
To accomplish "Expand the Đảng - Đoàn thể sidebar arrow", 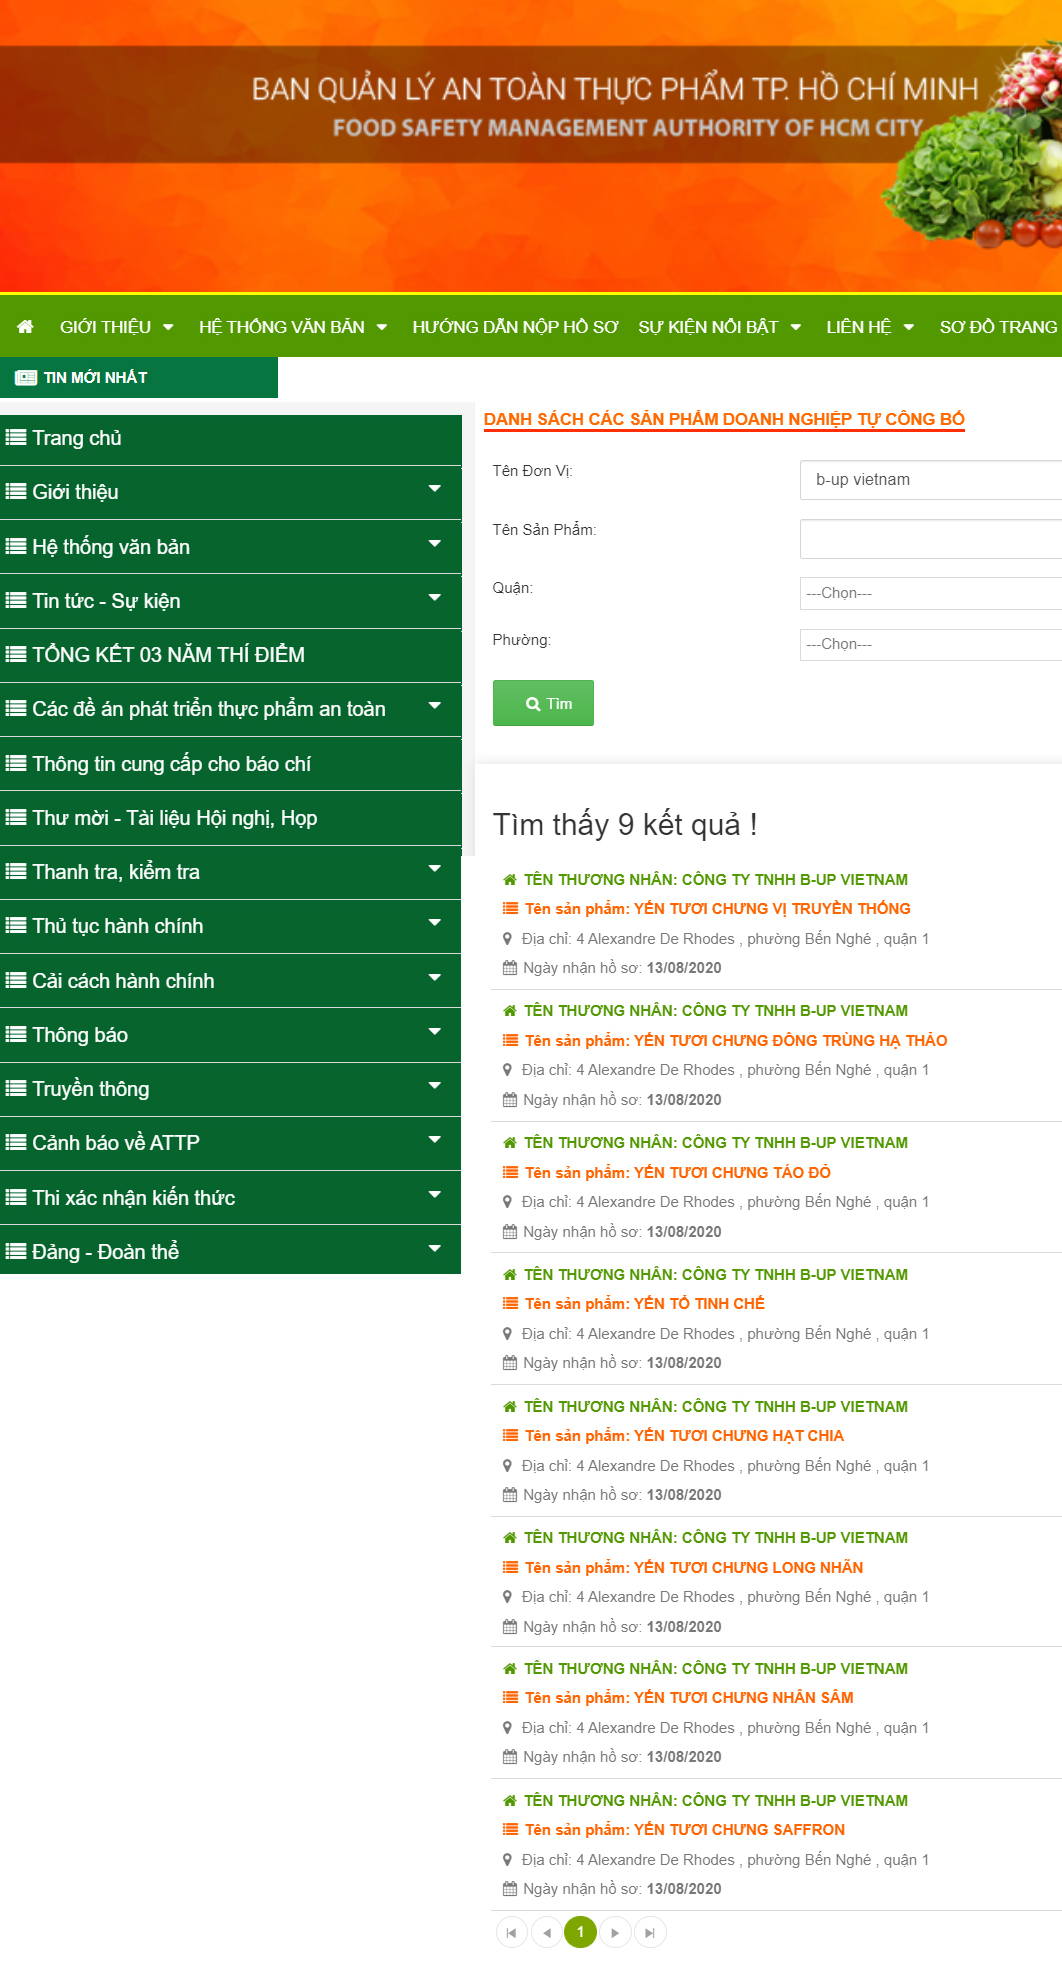I will pos(435,1248).
